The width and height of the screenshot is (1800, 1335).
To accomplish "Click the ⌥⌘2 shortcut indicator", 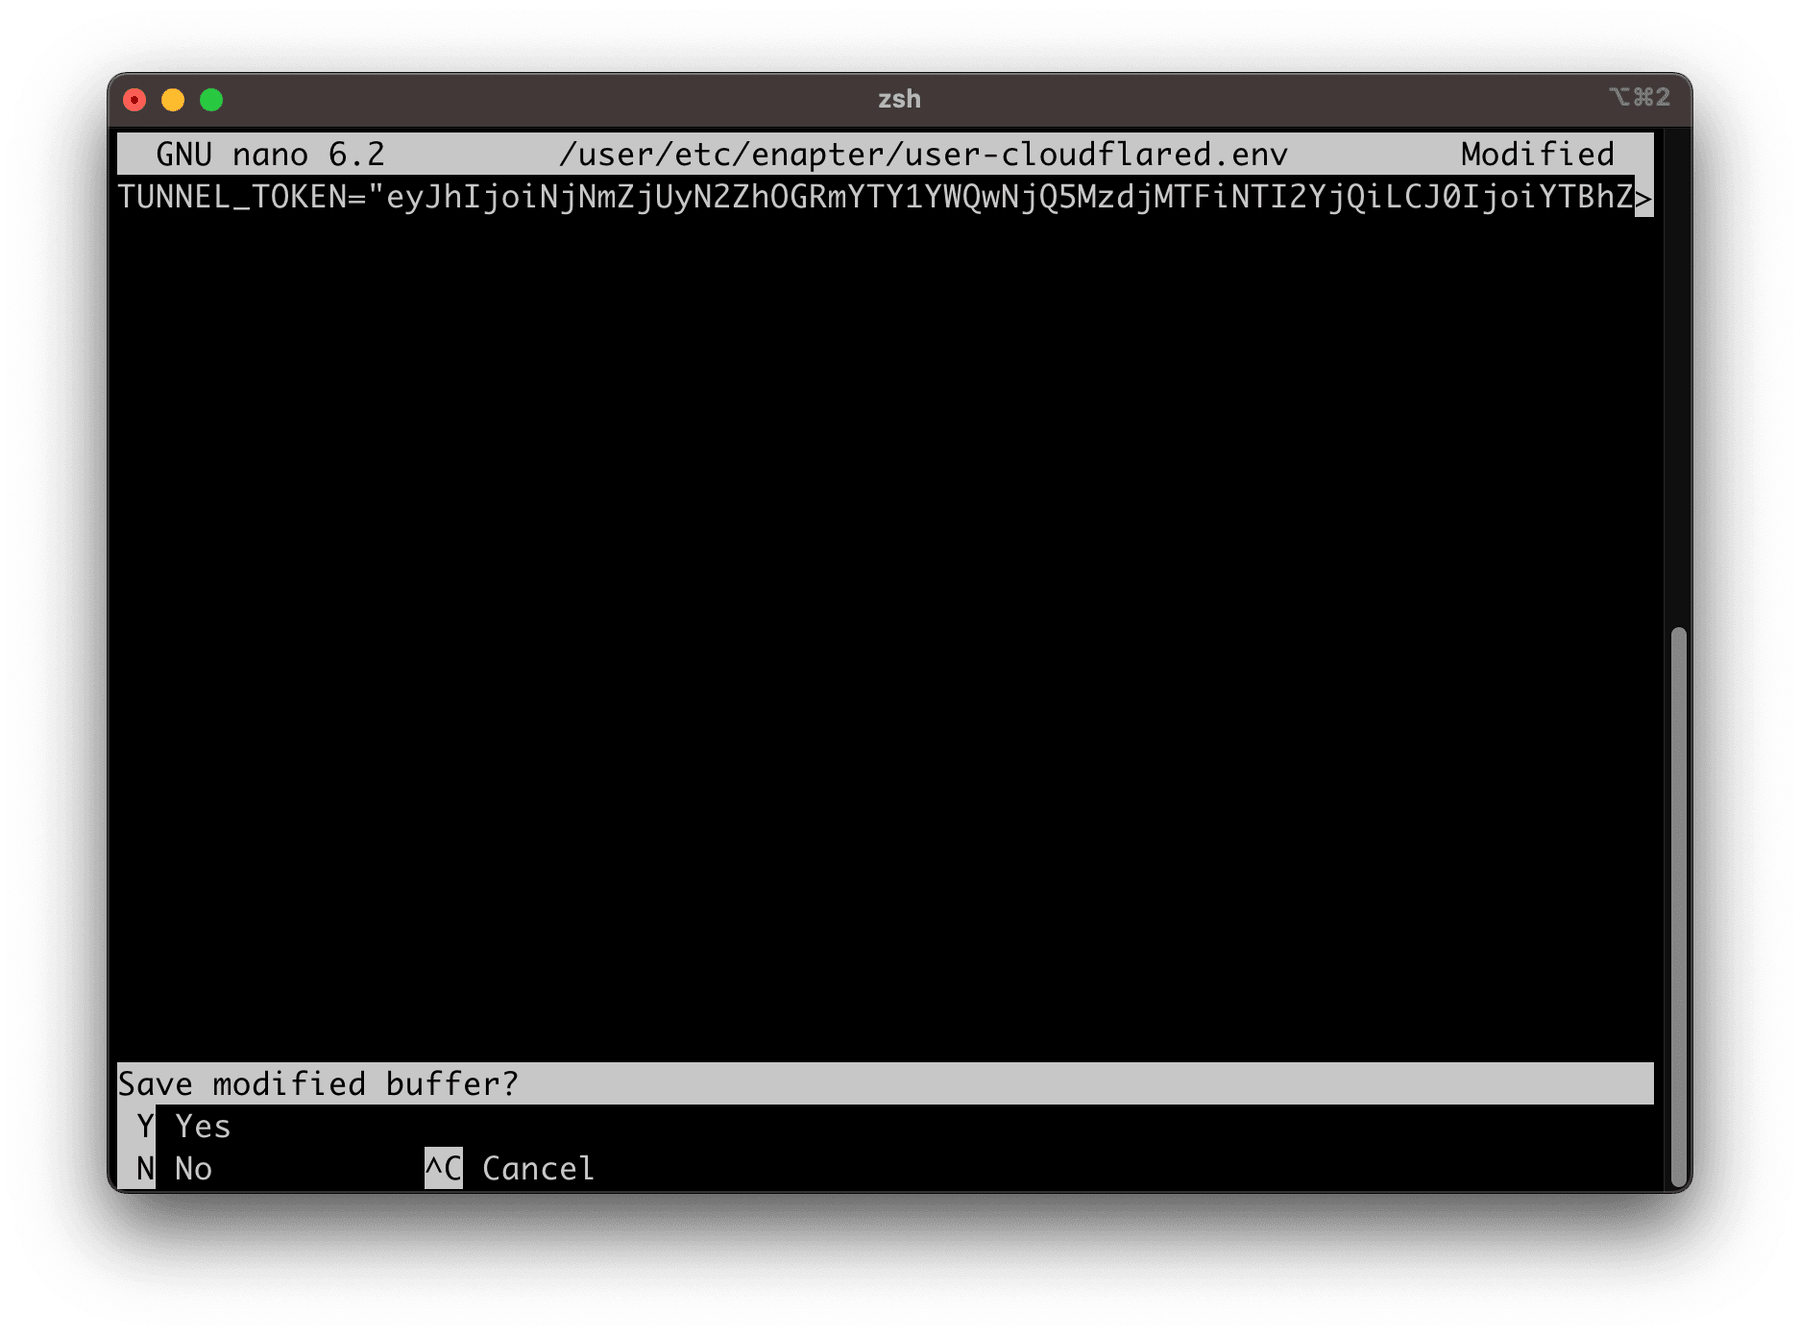I will (x=1639, y=97).
